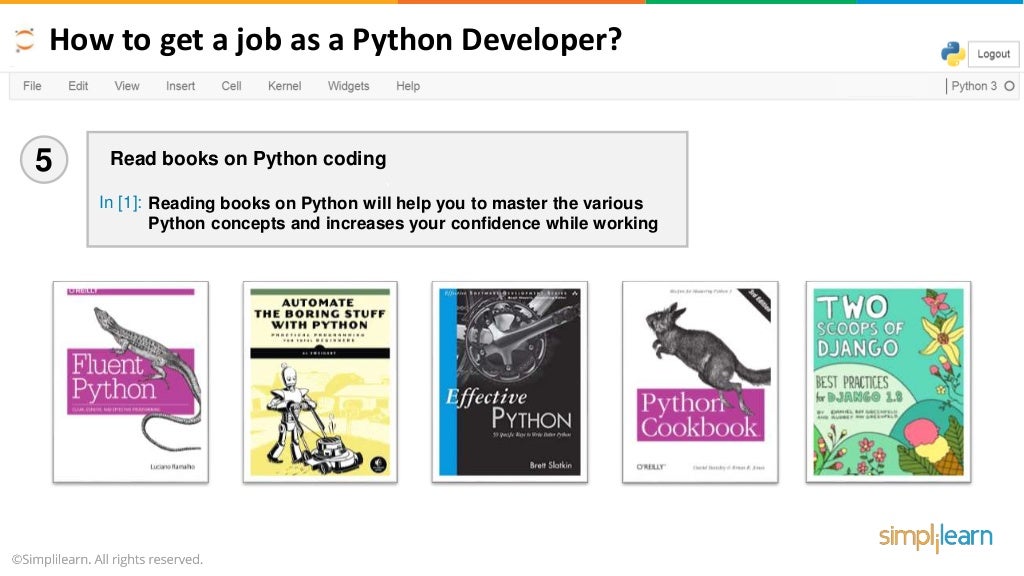Open the File menu

(x=32, y=86)
